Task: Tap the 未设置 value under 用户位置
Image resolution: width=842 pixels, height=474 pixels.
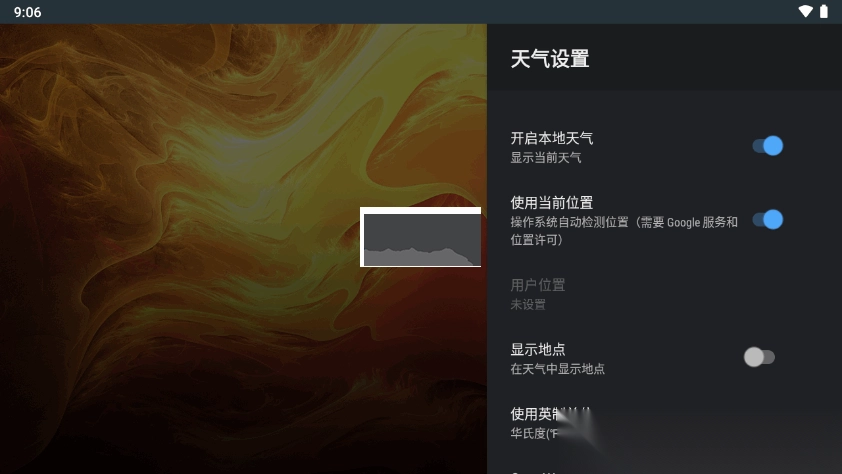Action: click(528, 304)
